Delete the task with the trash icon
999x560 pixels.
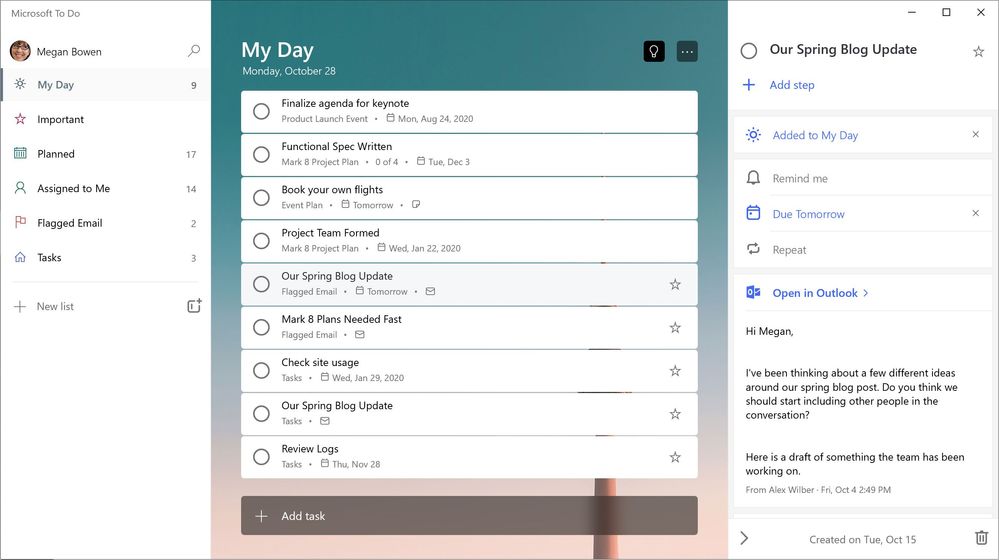tap(981, 538)
